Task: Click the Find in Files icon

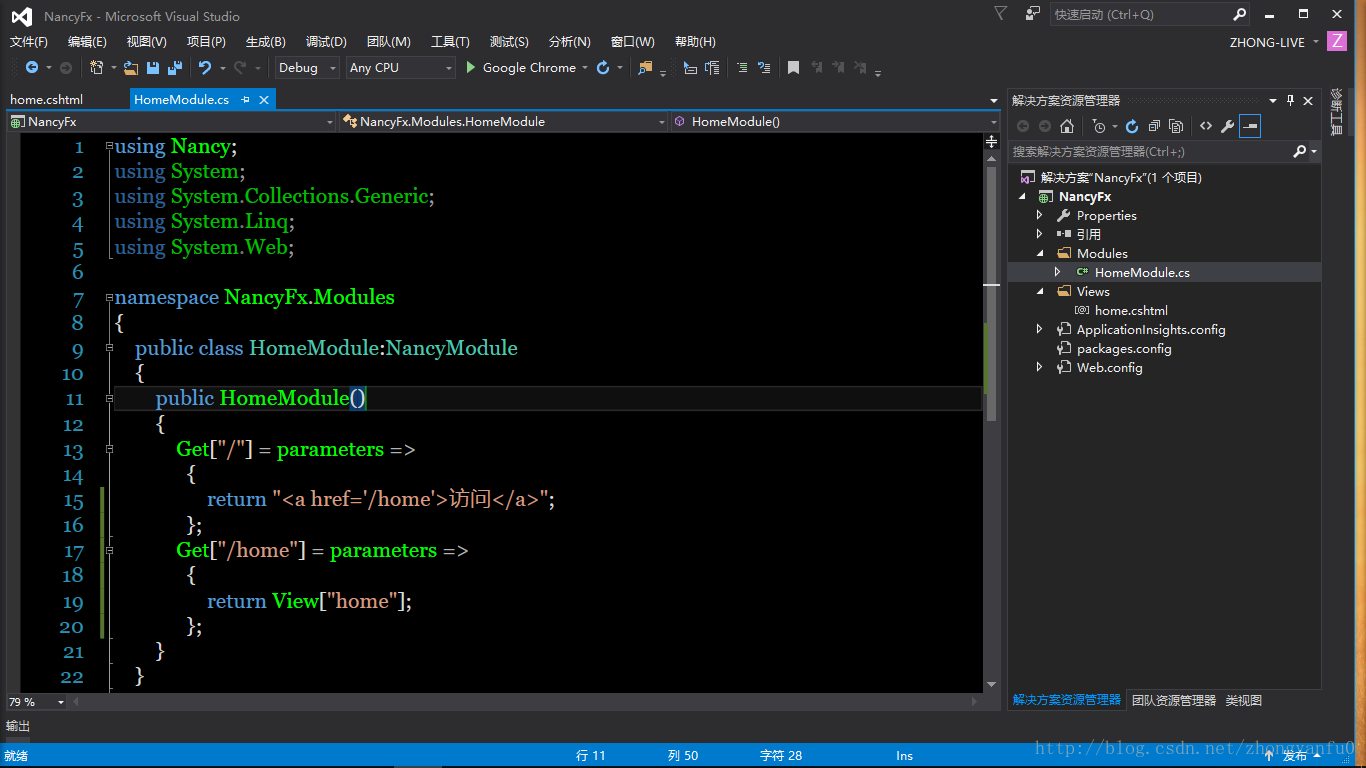Action: pyautogui.click(x=646, y=68)
